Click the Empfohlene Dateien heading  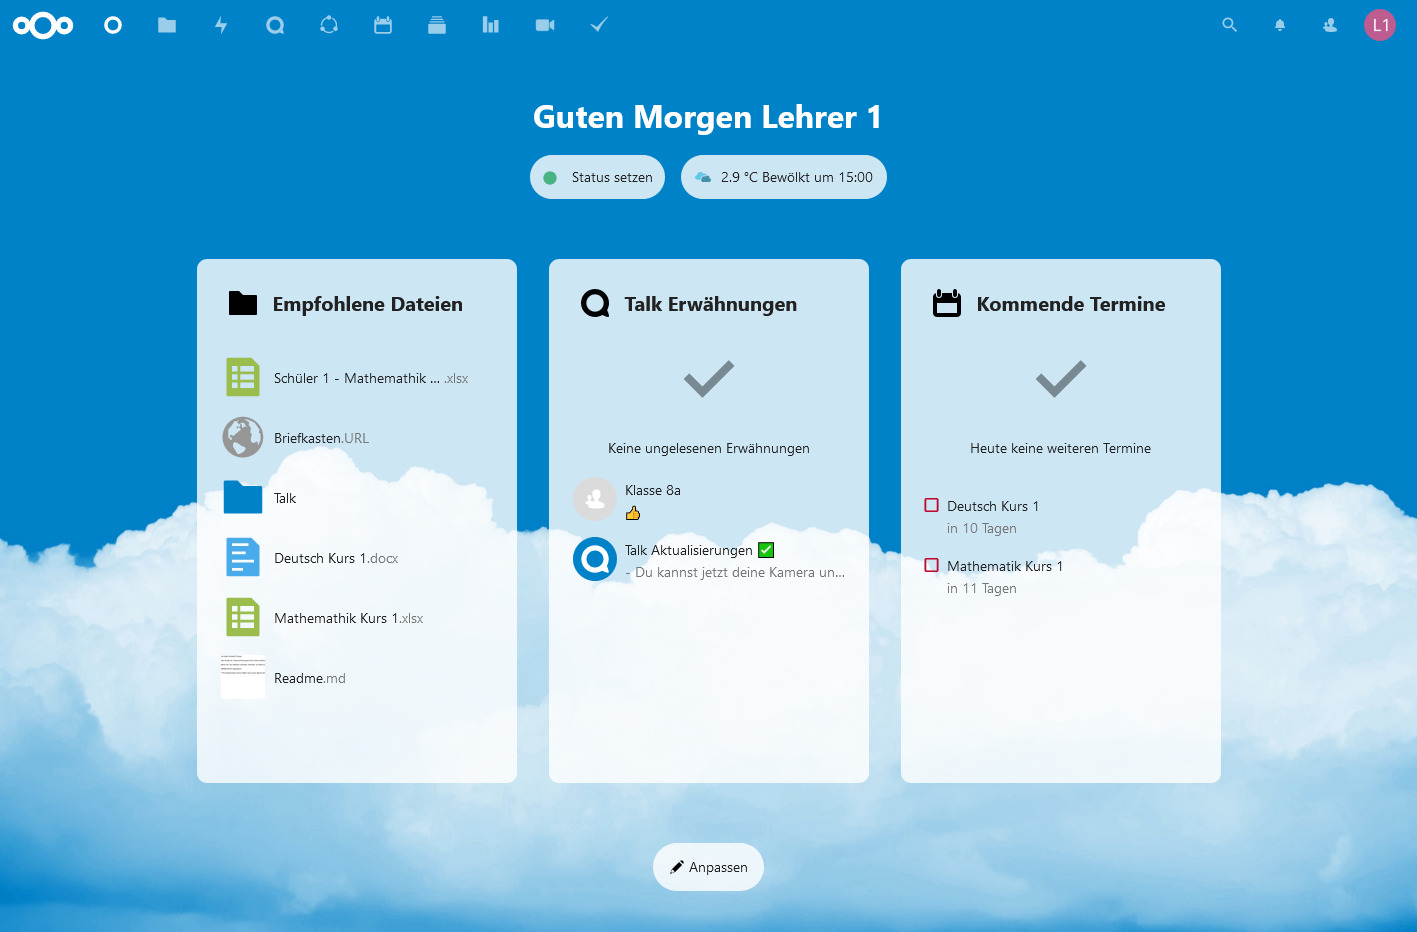coord(368,304)
